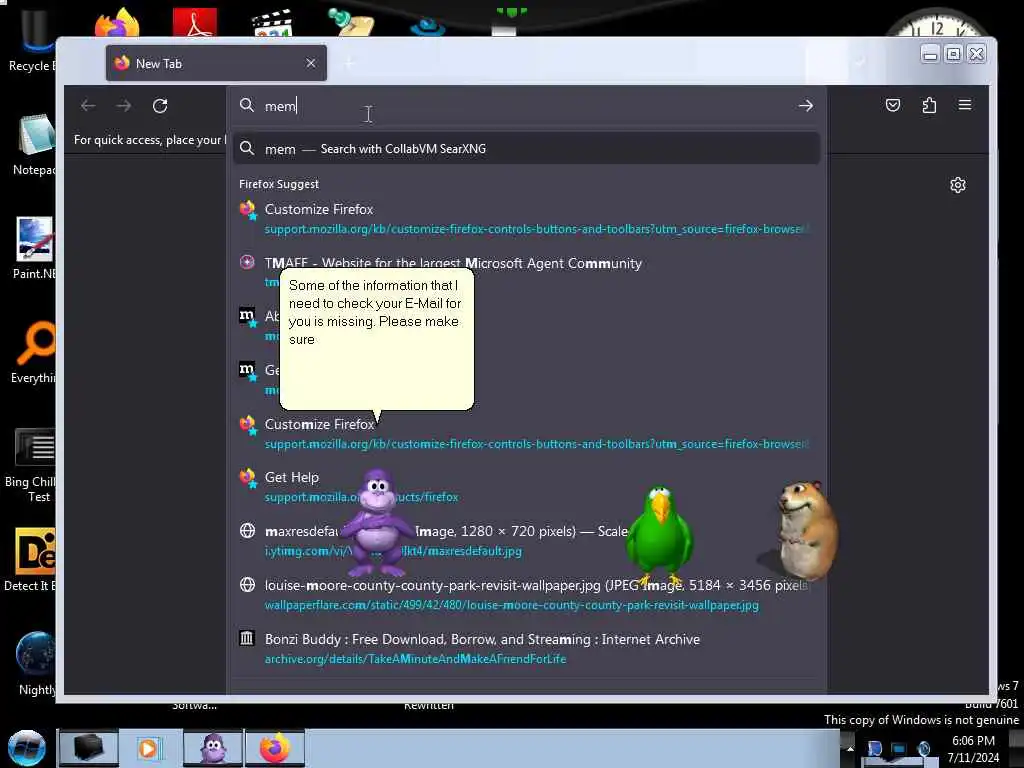Open the new tab page settings gear
The width and height of the screenshot is (1024, 768).
pyautogui.click(x=957, y=185)
